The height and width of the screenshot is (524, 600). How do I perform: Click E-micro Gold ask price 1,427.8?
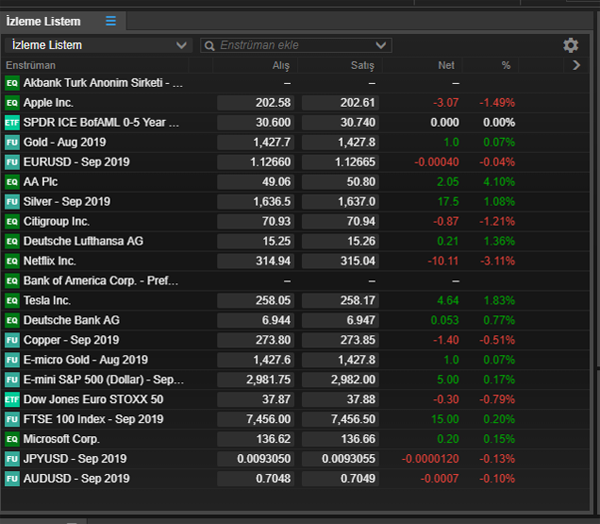click(340, 360)
